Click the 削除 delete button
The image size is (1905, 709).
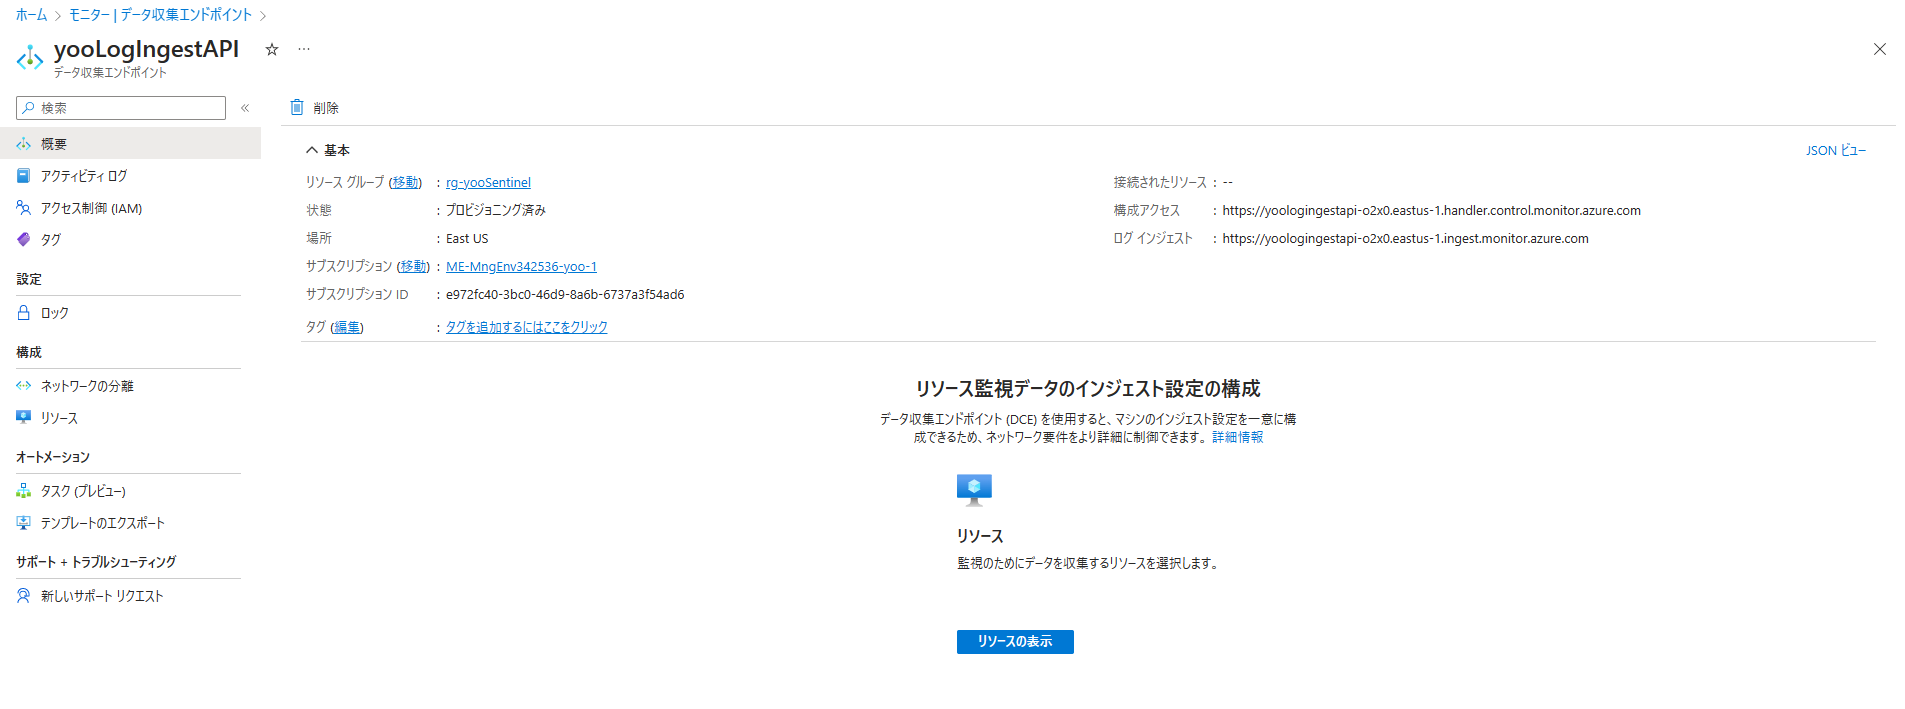click(314, 107)
